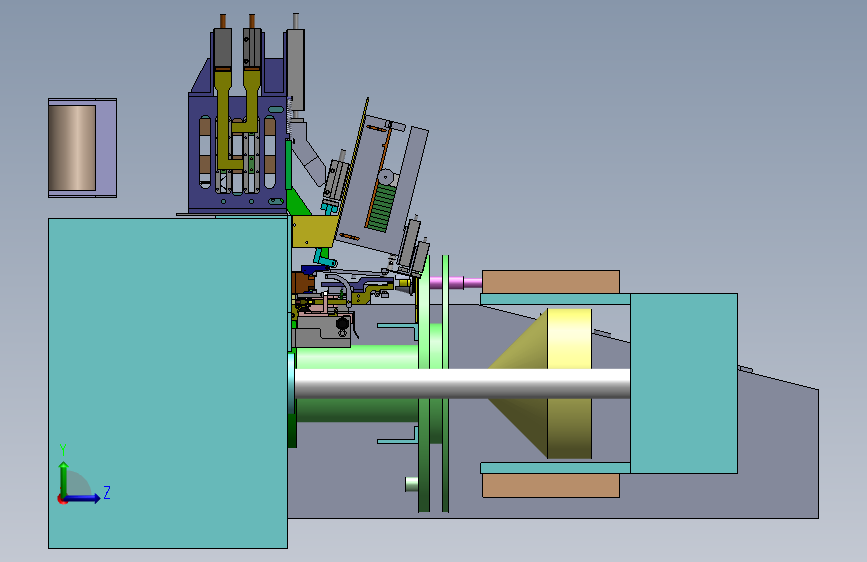The image size is (867, 562).
Task: Click the green Y axis of the triad
Action: coord(64,477)
